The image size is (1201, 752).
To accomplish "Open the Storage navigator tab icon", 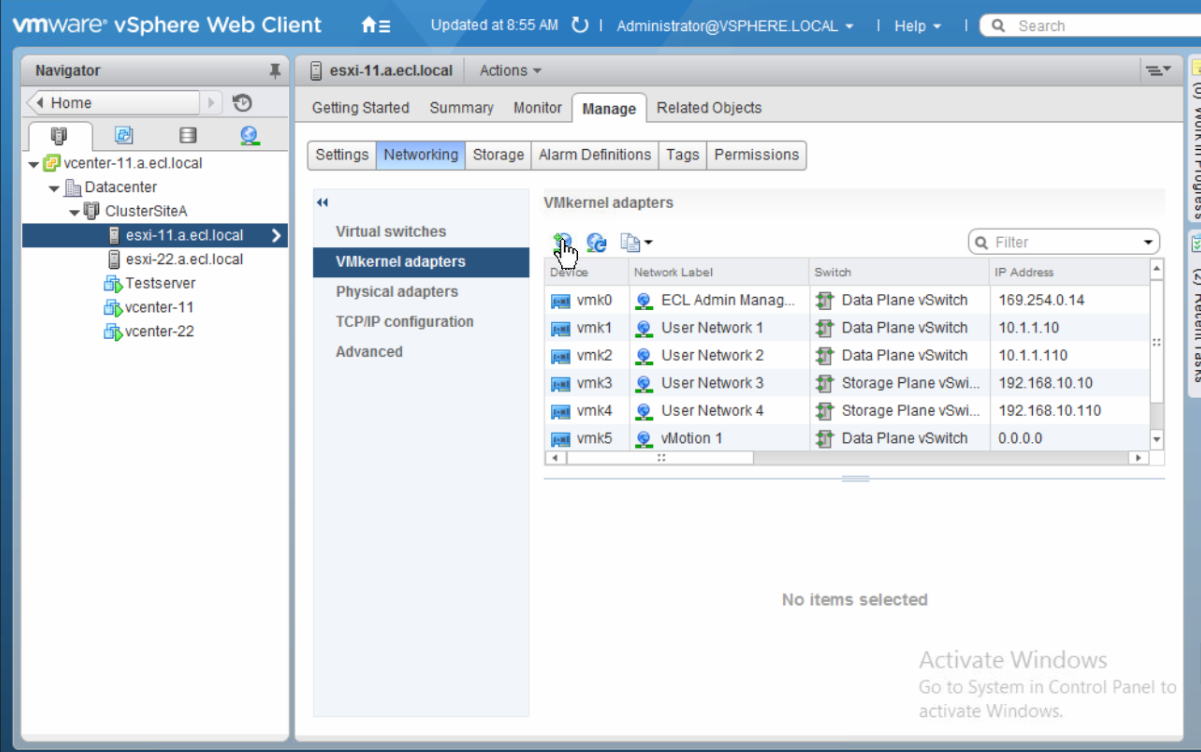I will click(x=187, y=136).
